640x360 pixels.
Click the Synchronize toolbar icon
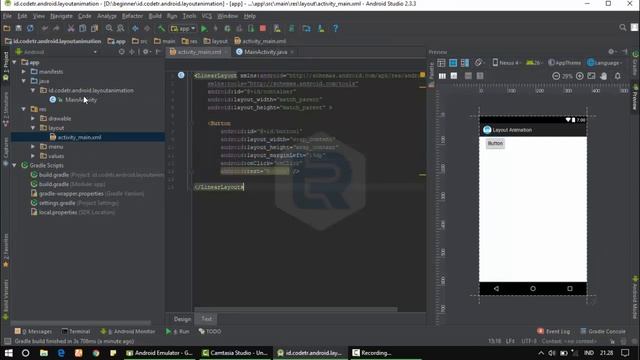tap(30, 28)
